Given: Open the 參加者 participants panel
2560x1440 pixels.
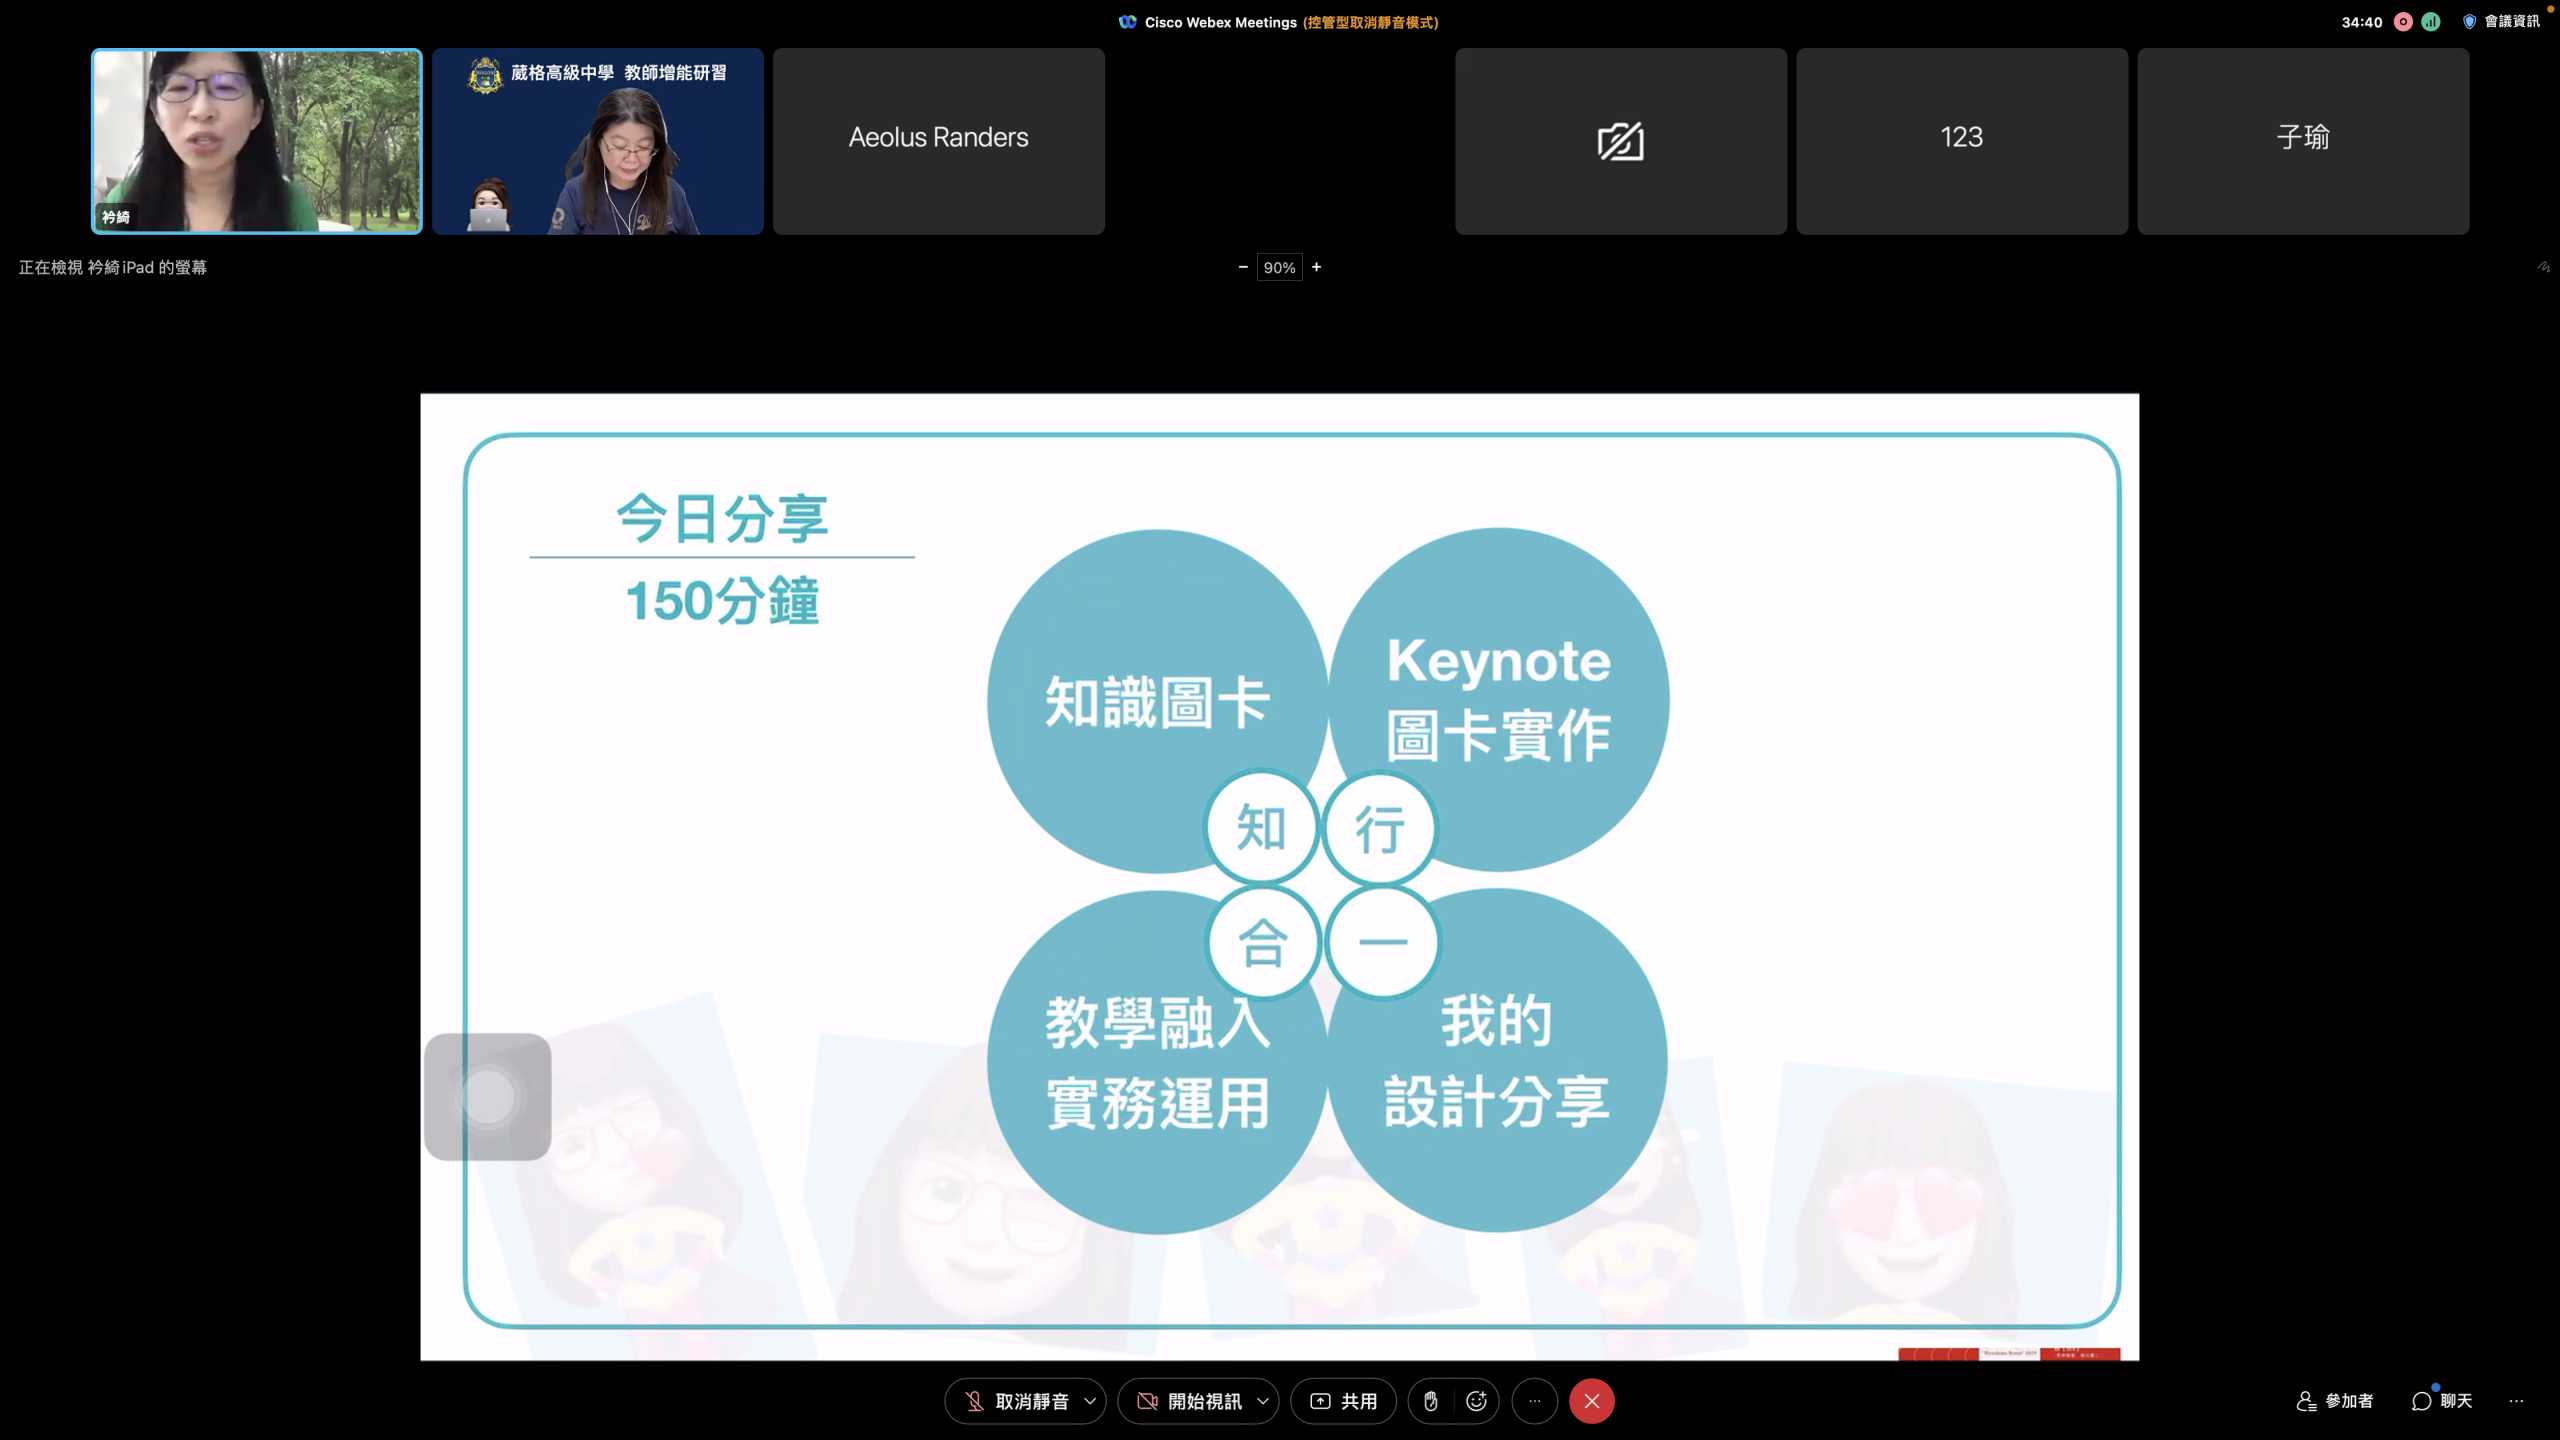Looking at the screenshot, I should click(x=2335, y=1401).
